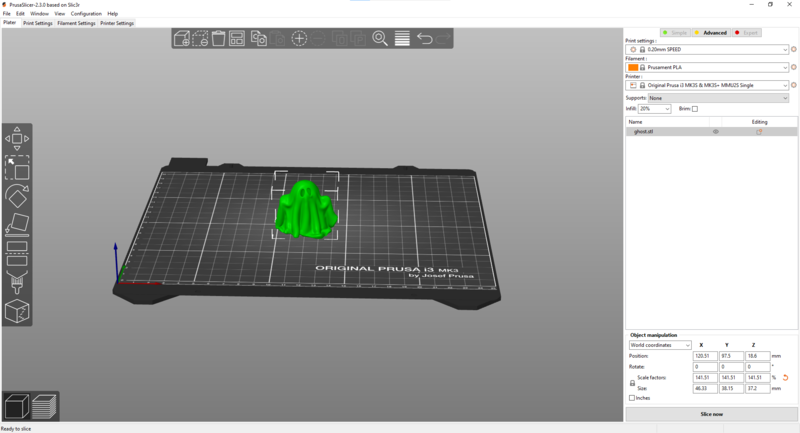Switch to Advanced mode

(711, 33)
